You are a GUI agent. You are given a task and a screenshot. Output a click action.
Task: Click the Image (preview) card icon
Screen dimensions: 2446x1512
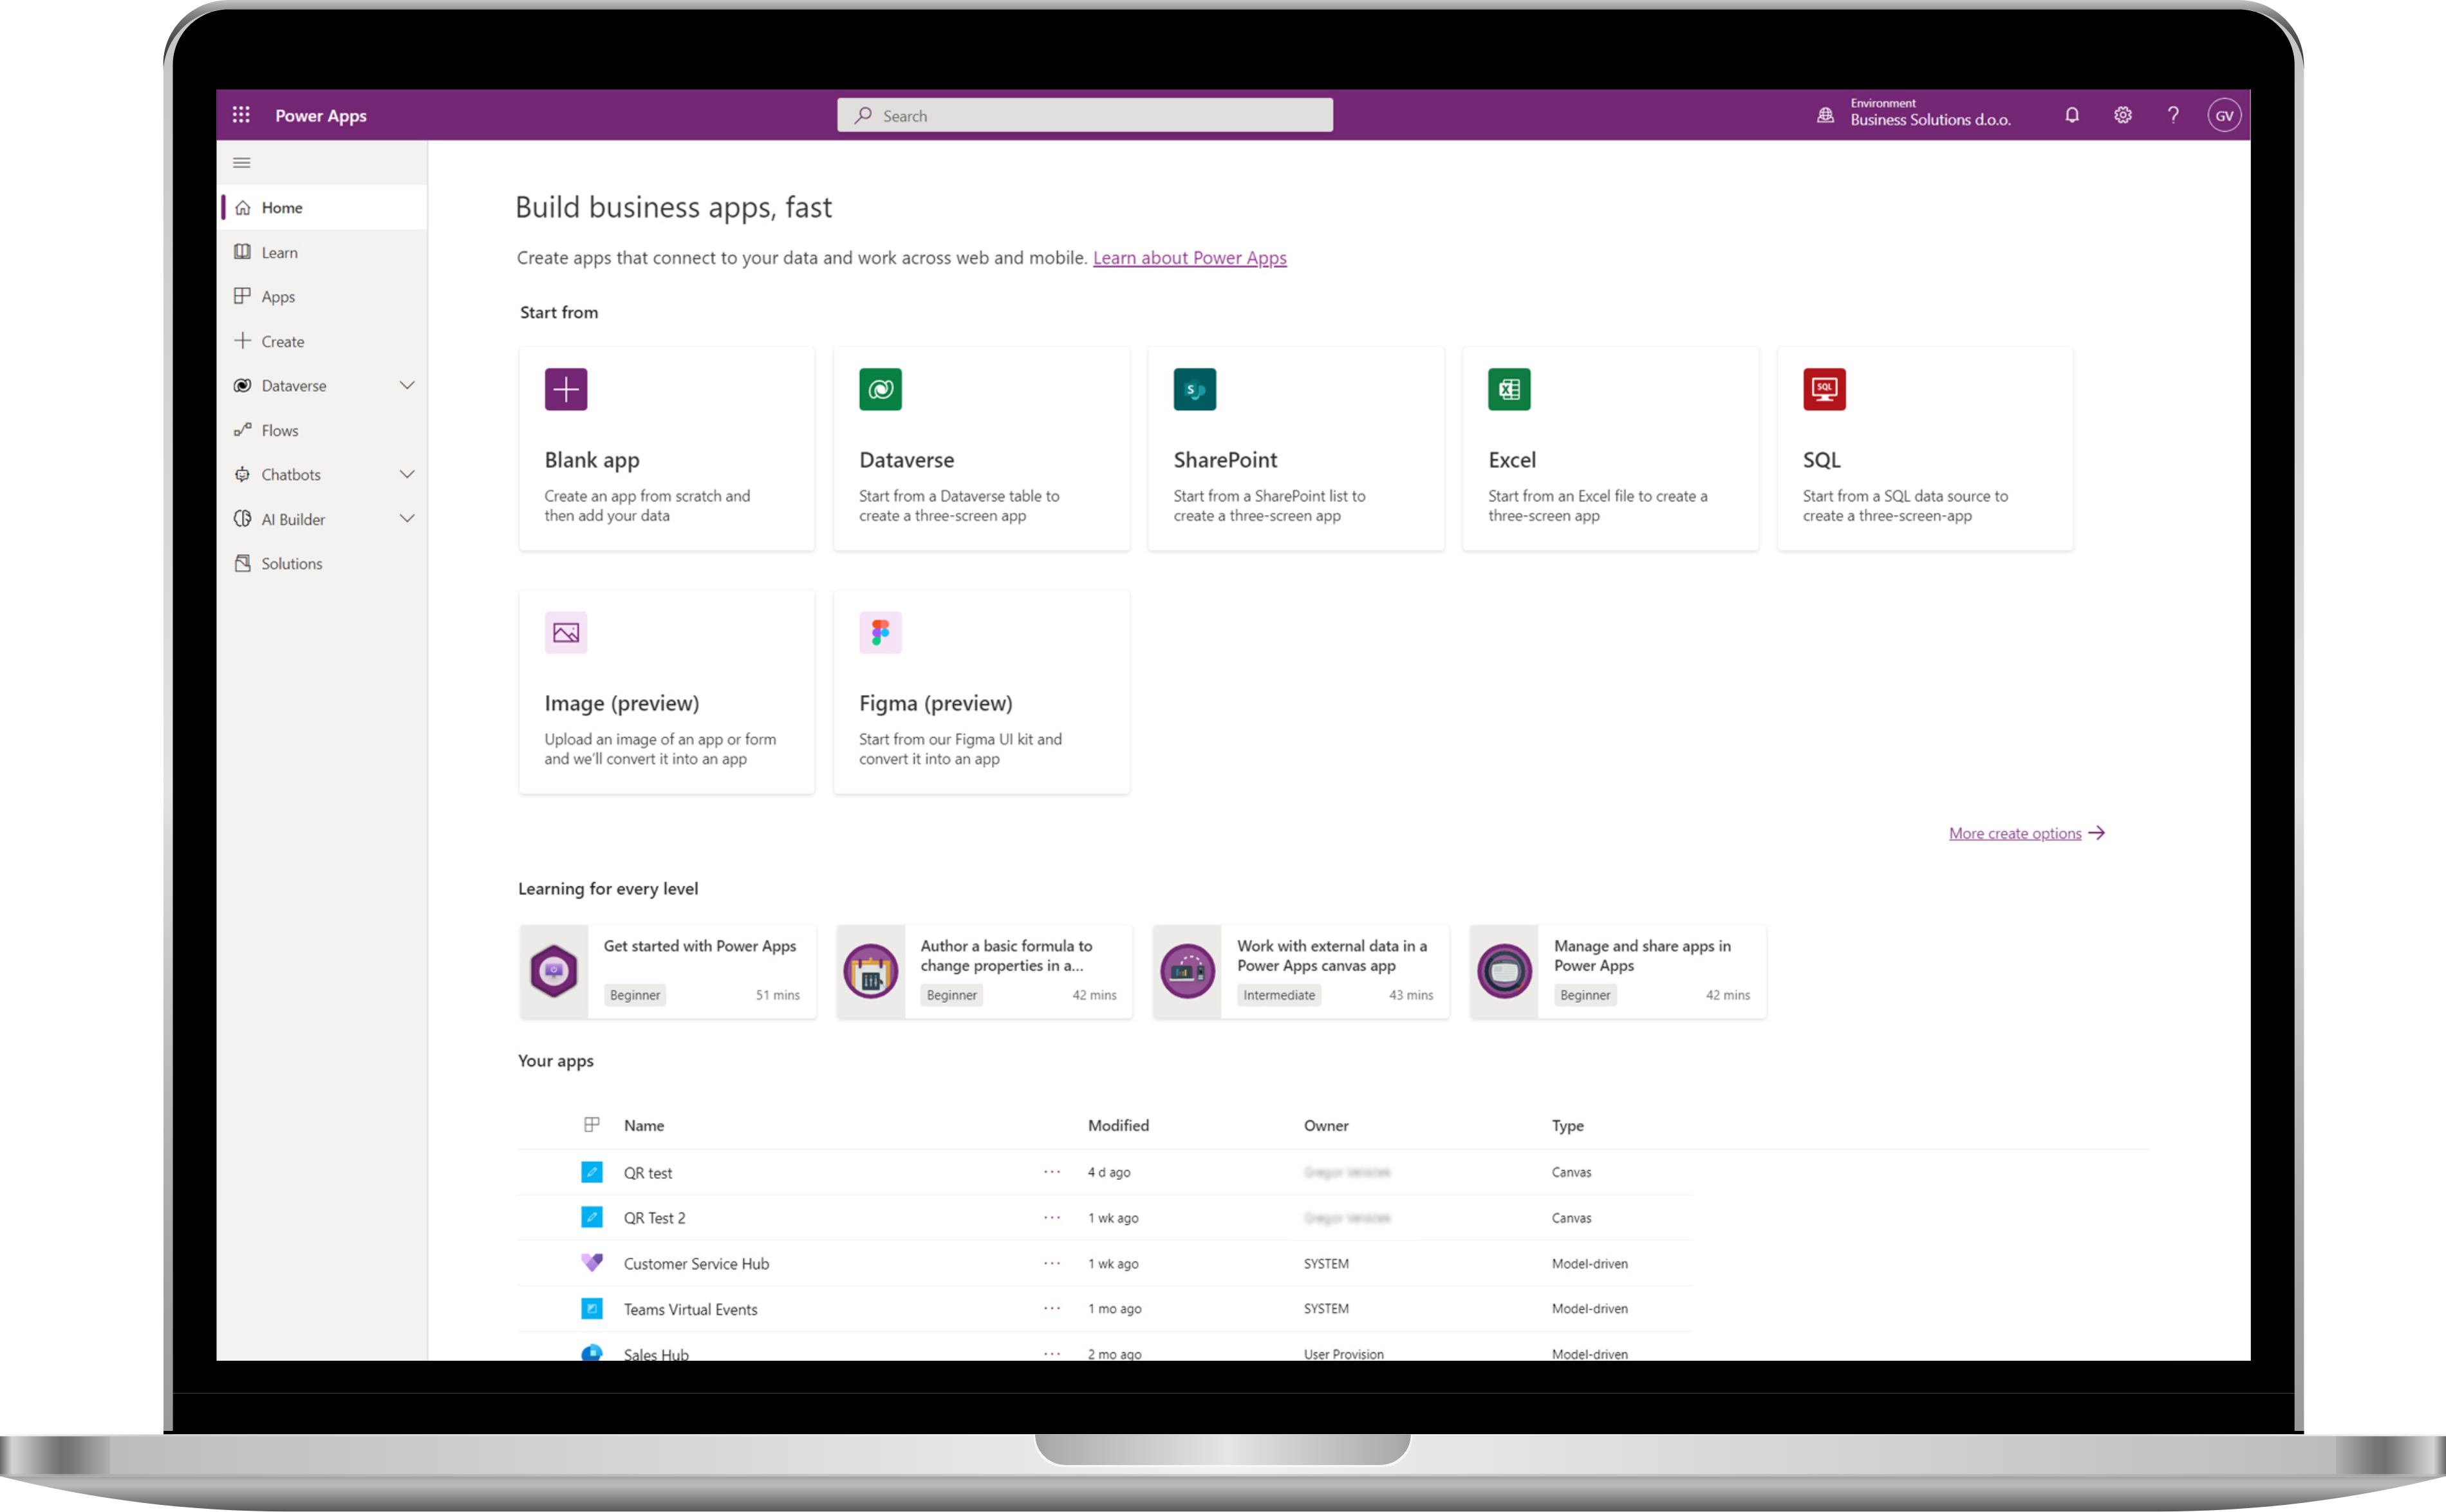pos(566,632)
